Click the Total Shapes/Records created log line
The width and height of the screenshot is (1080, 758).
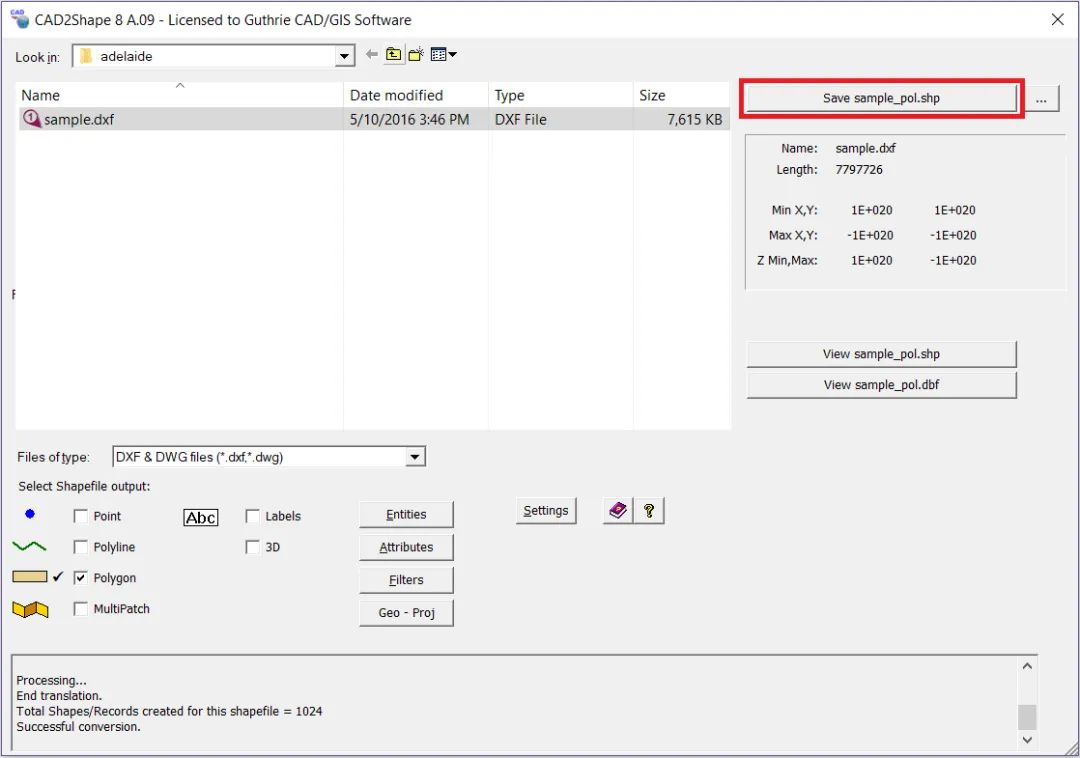(169, 711)
